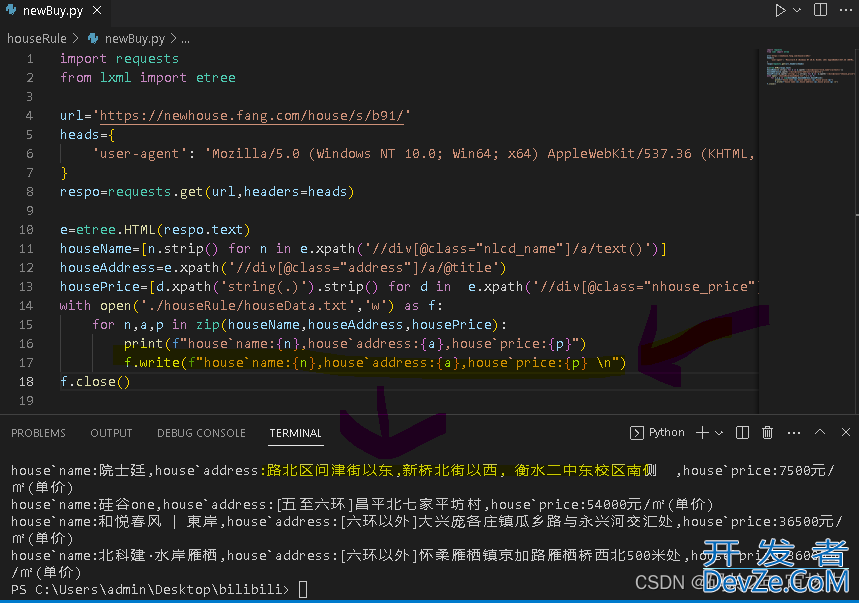Click the code minimap preview
Image resolution: width=859 pixels, height=603 pixels.
(810, 67)
